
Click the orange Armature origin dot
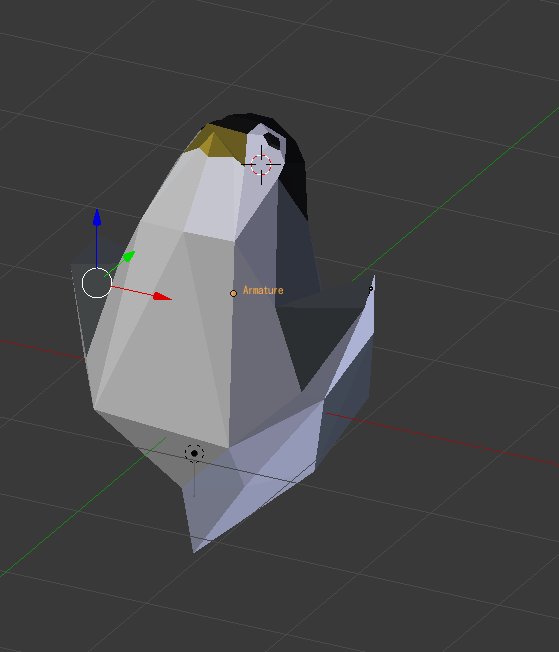point(233,294)
